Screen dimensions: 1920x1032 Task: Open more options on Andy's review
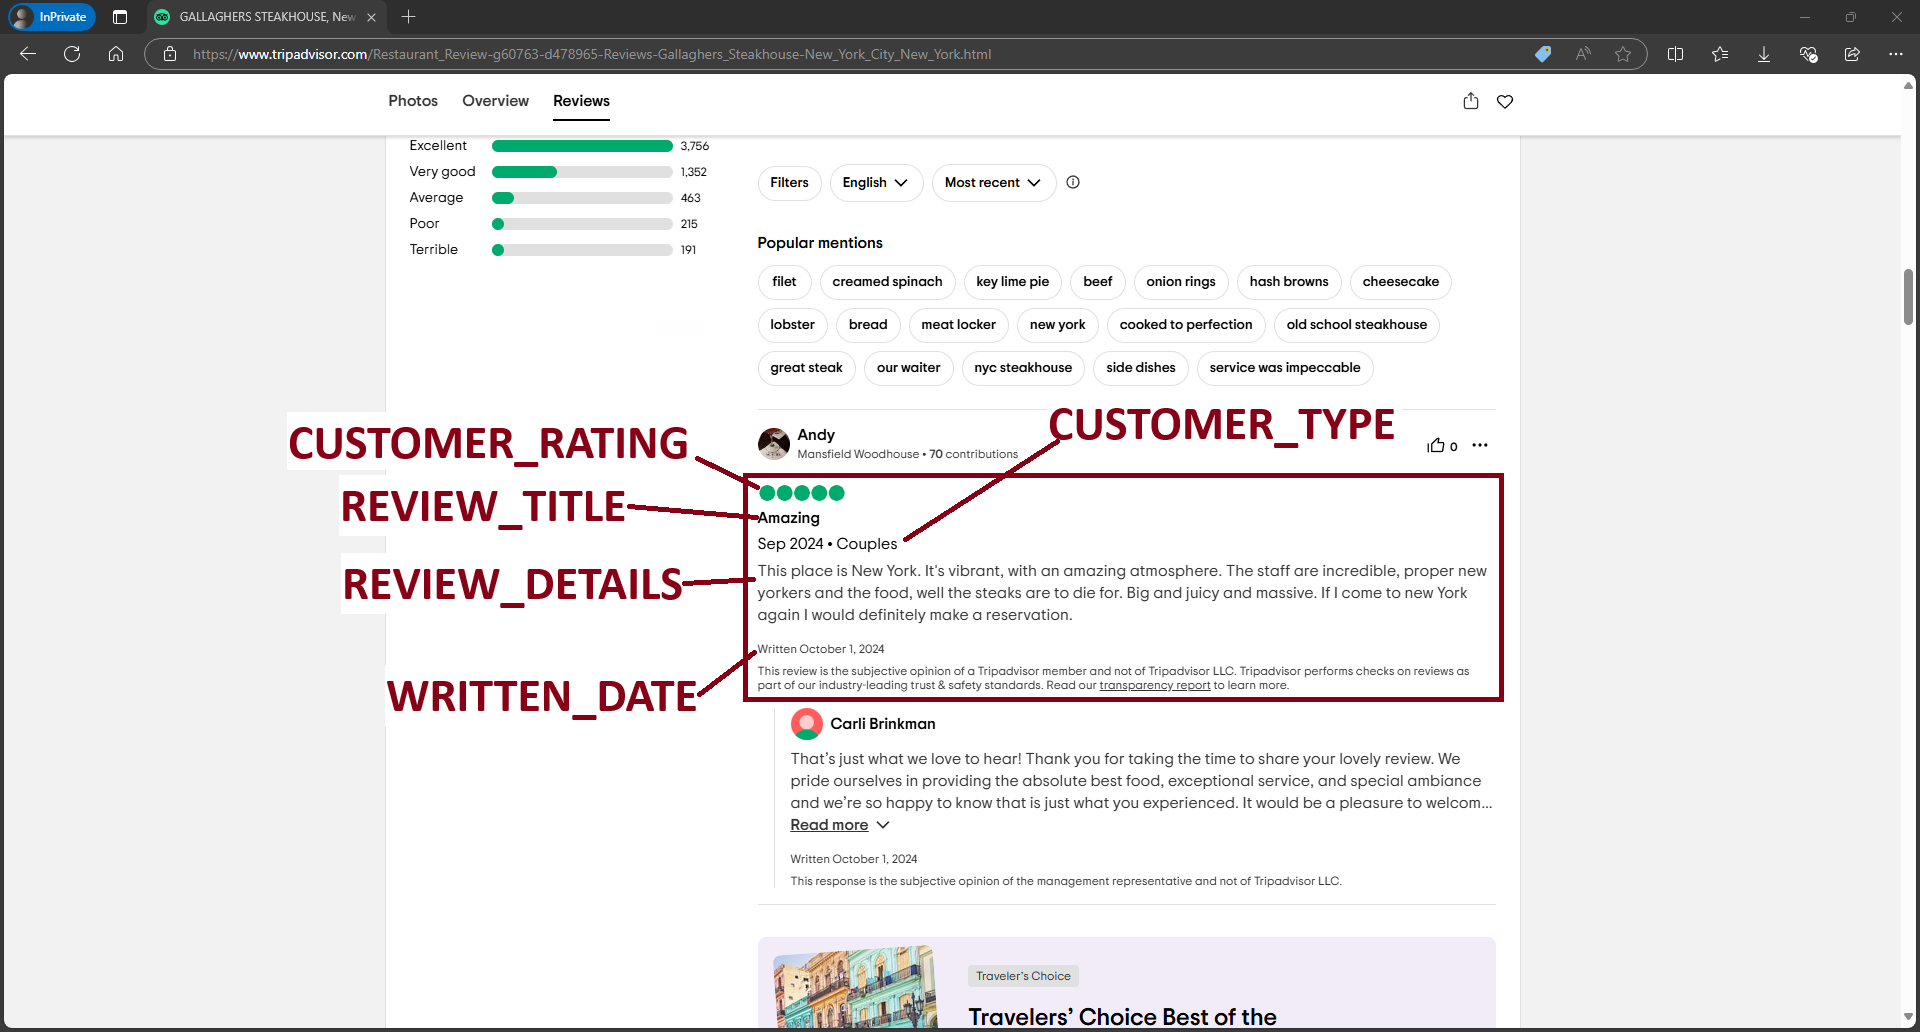[1480, 445]
